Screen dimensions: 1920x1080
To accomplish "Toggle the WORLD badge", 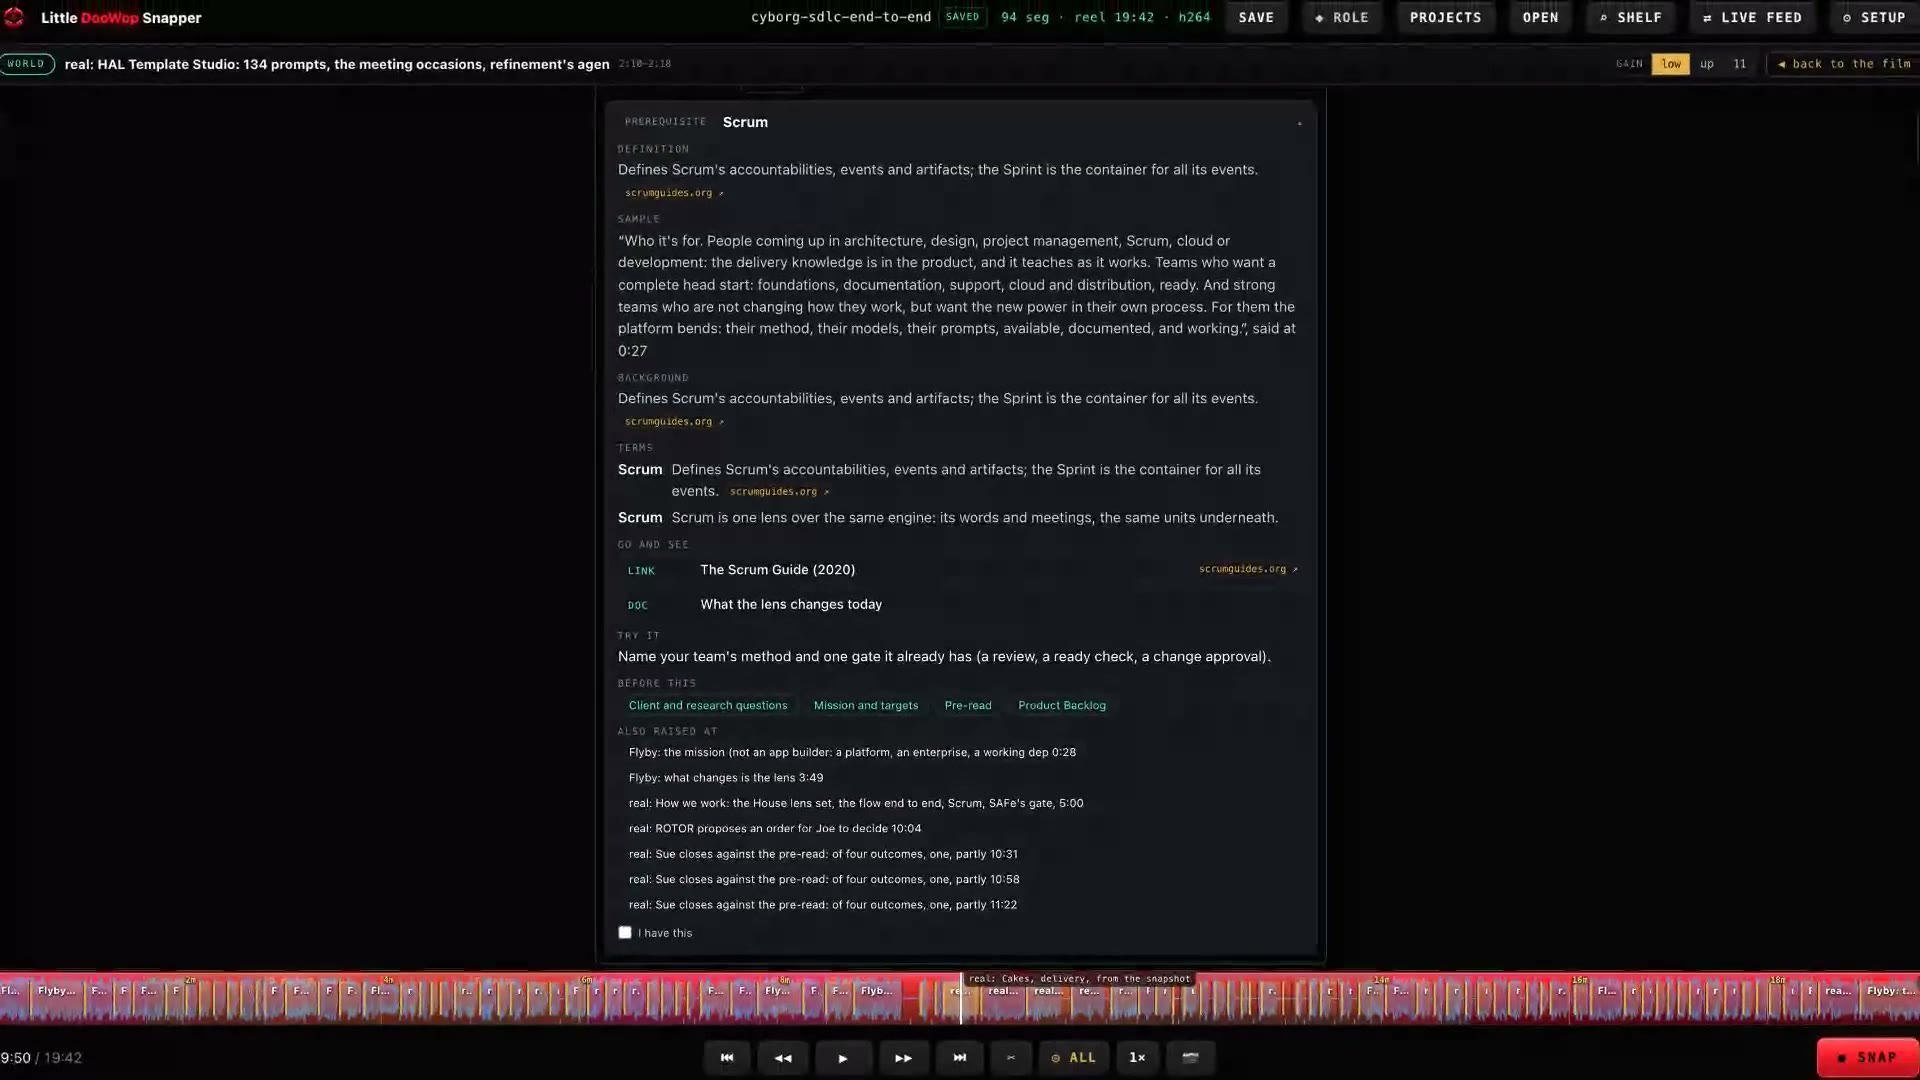I will 27,63.
